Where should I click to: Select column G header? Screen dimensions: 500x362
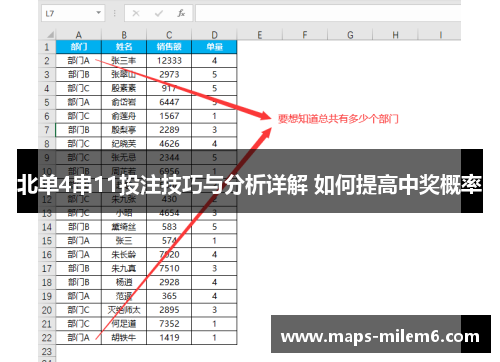[350, 35]
